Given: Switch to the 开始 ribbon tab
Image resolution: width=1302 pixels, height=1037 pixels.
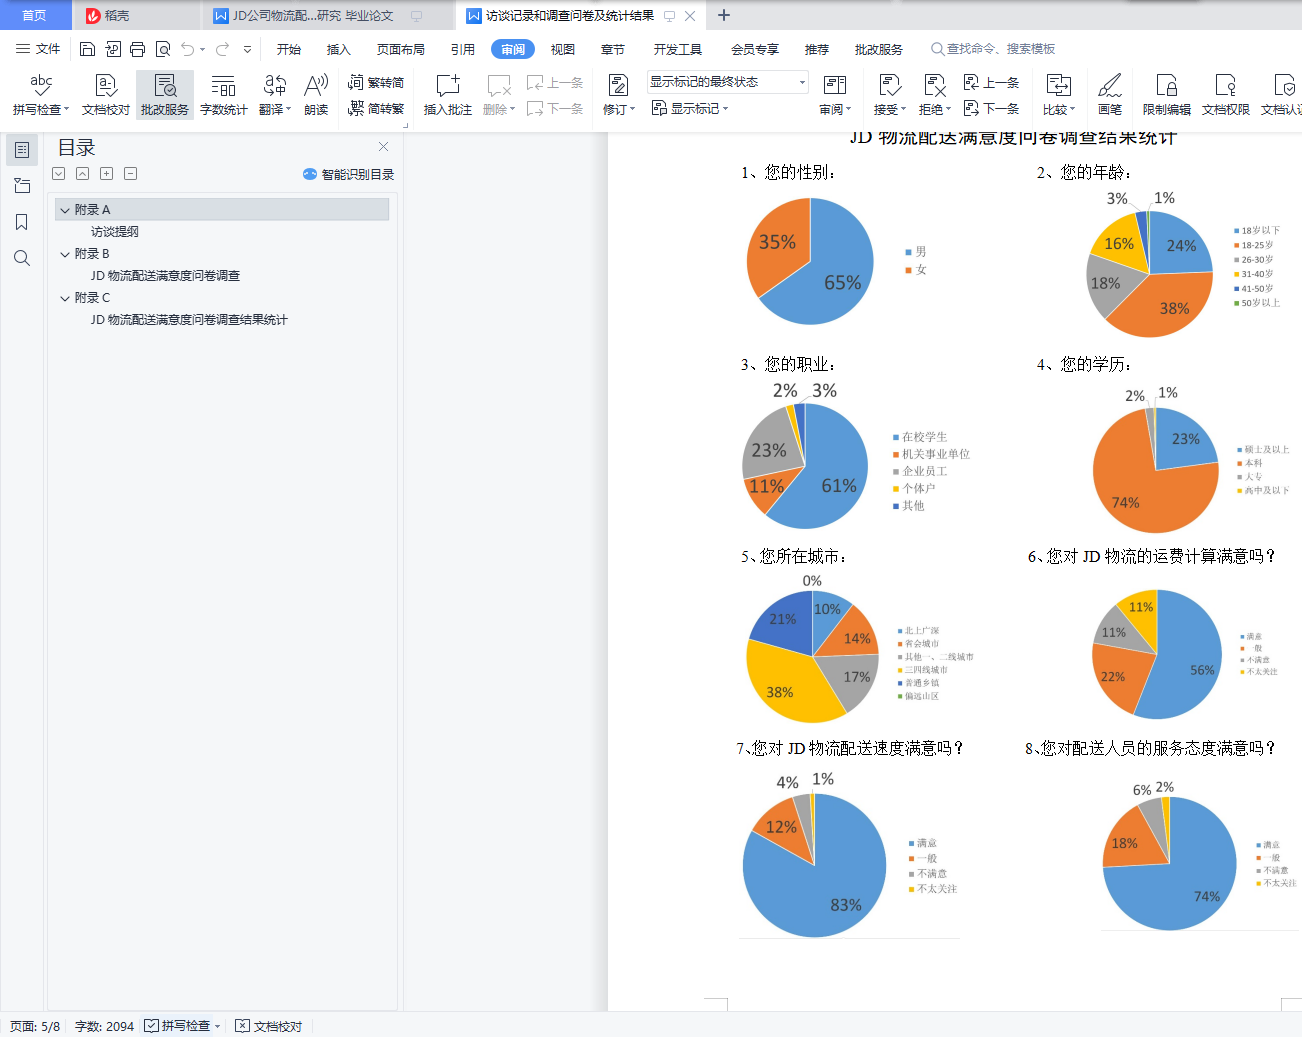Looking at the screenshot, I should coord(289,49).
